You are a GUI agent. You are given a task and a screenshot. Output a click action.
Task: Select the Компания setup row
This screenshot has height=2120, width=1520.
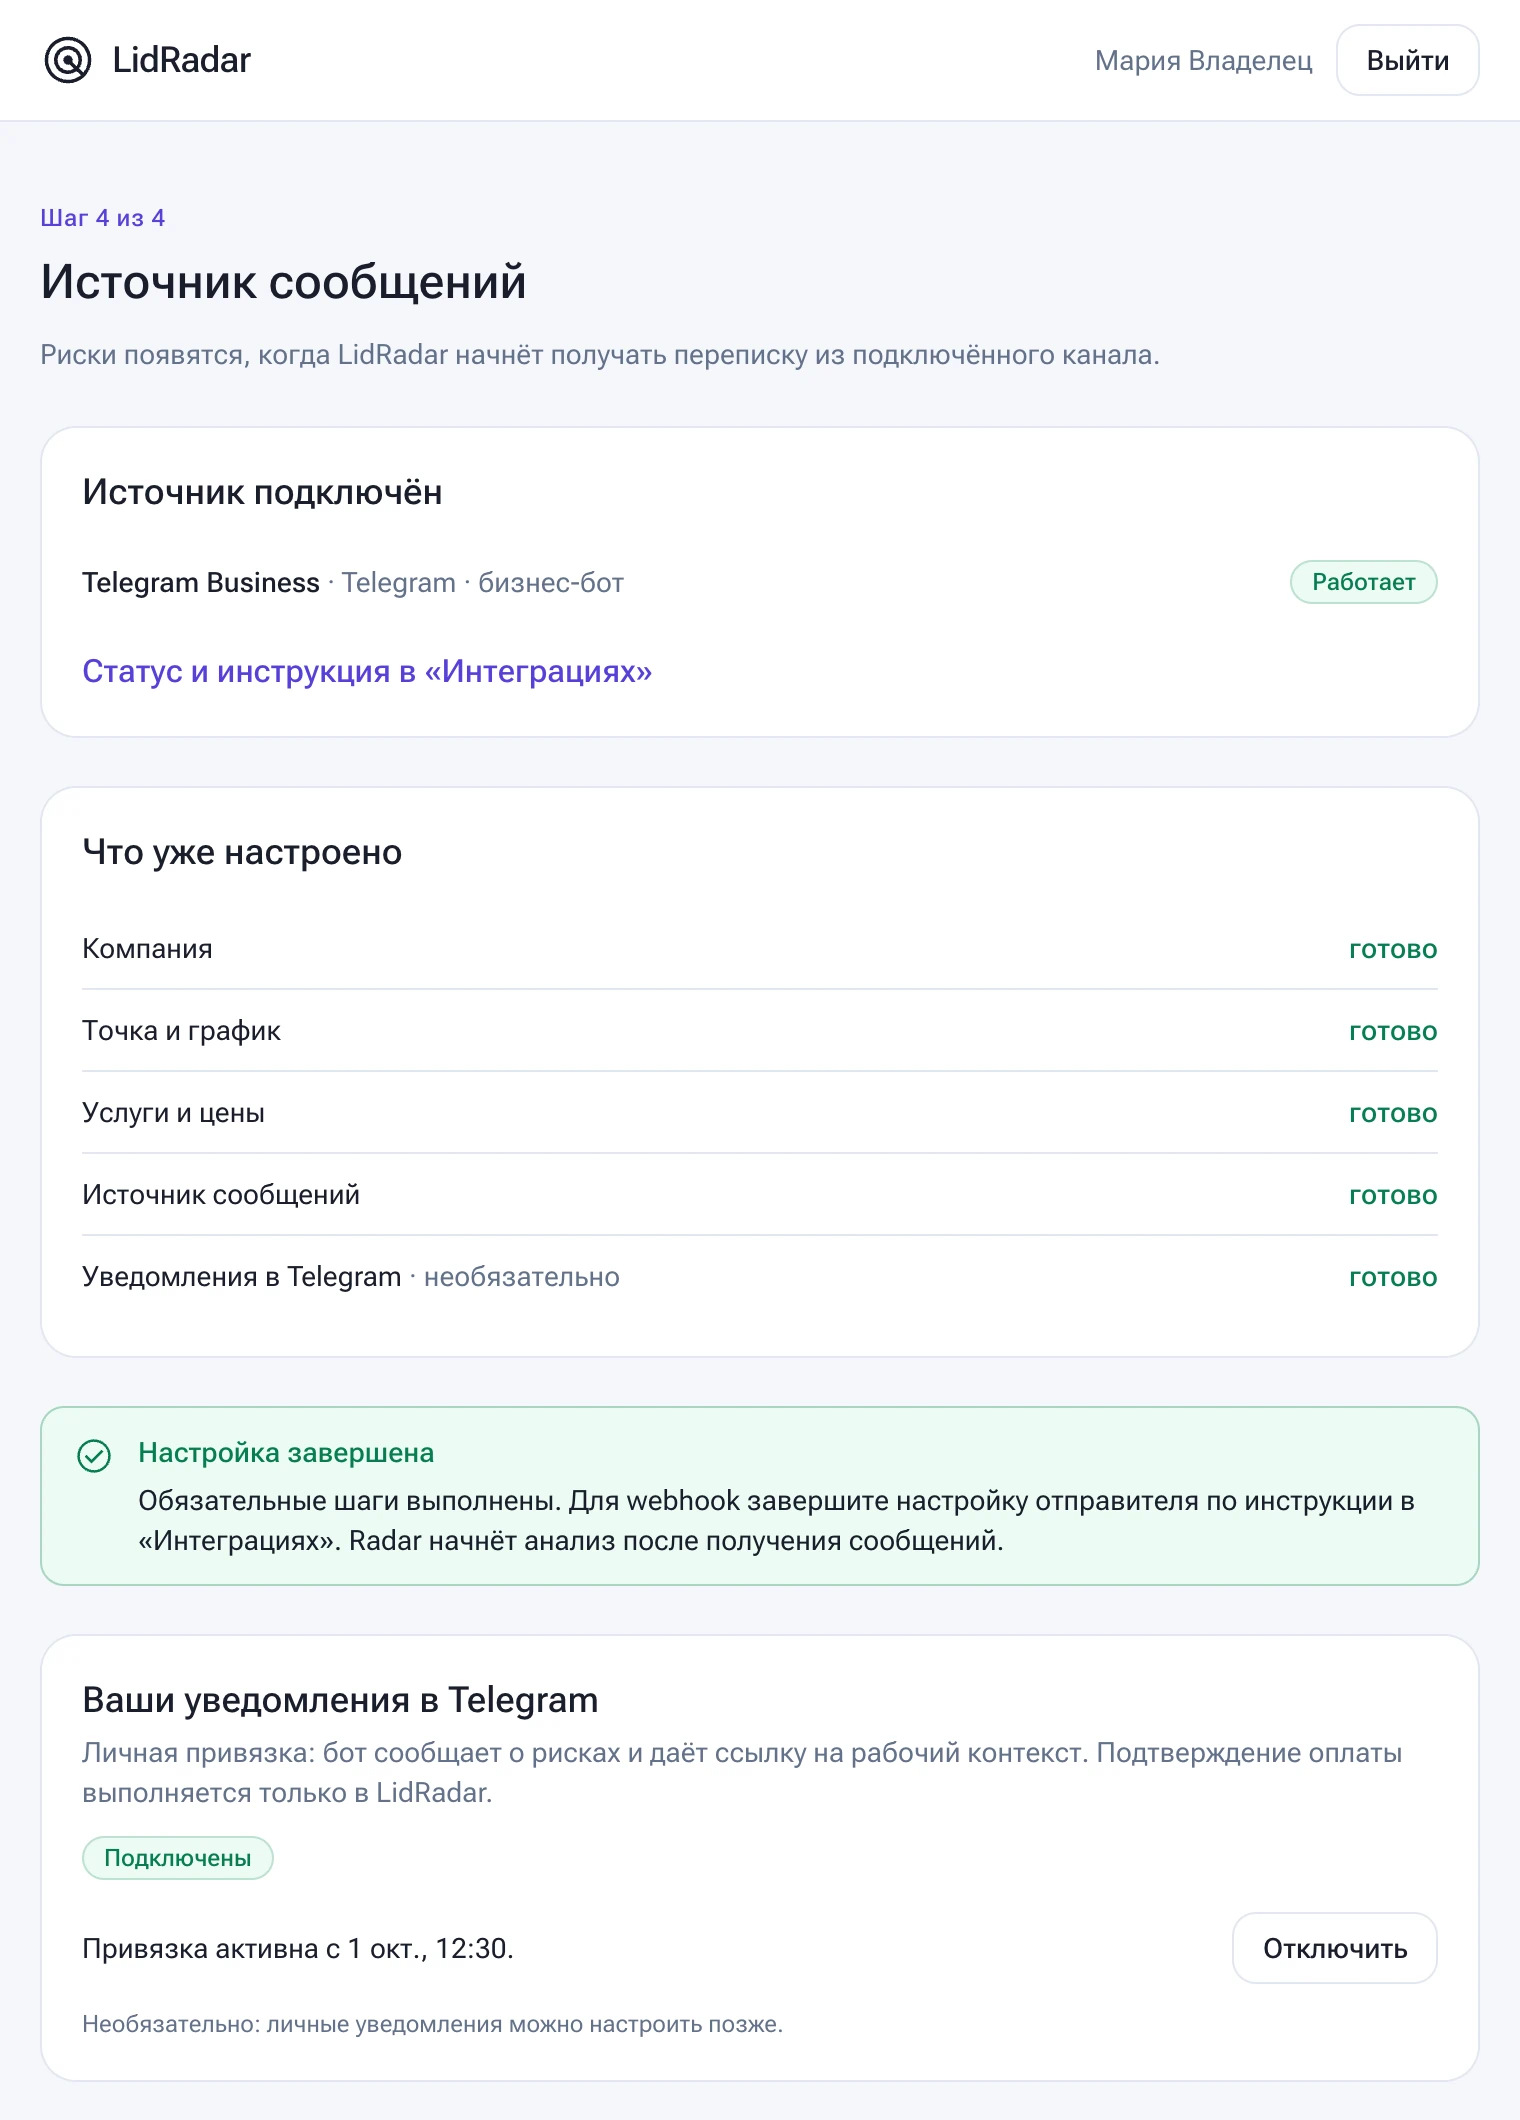point(760,949)
